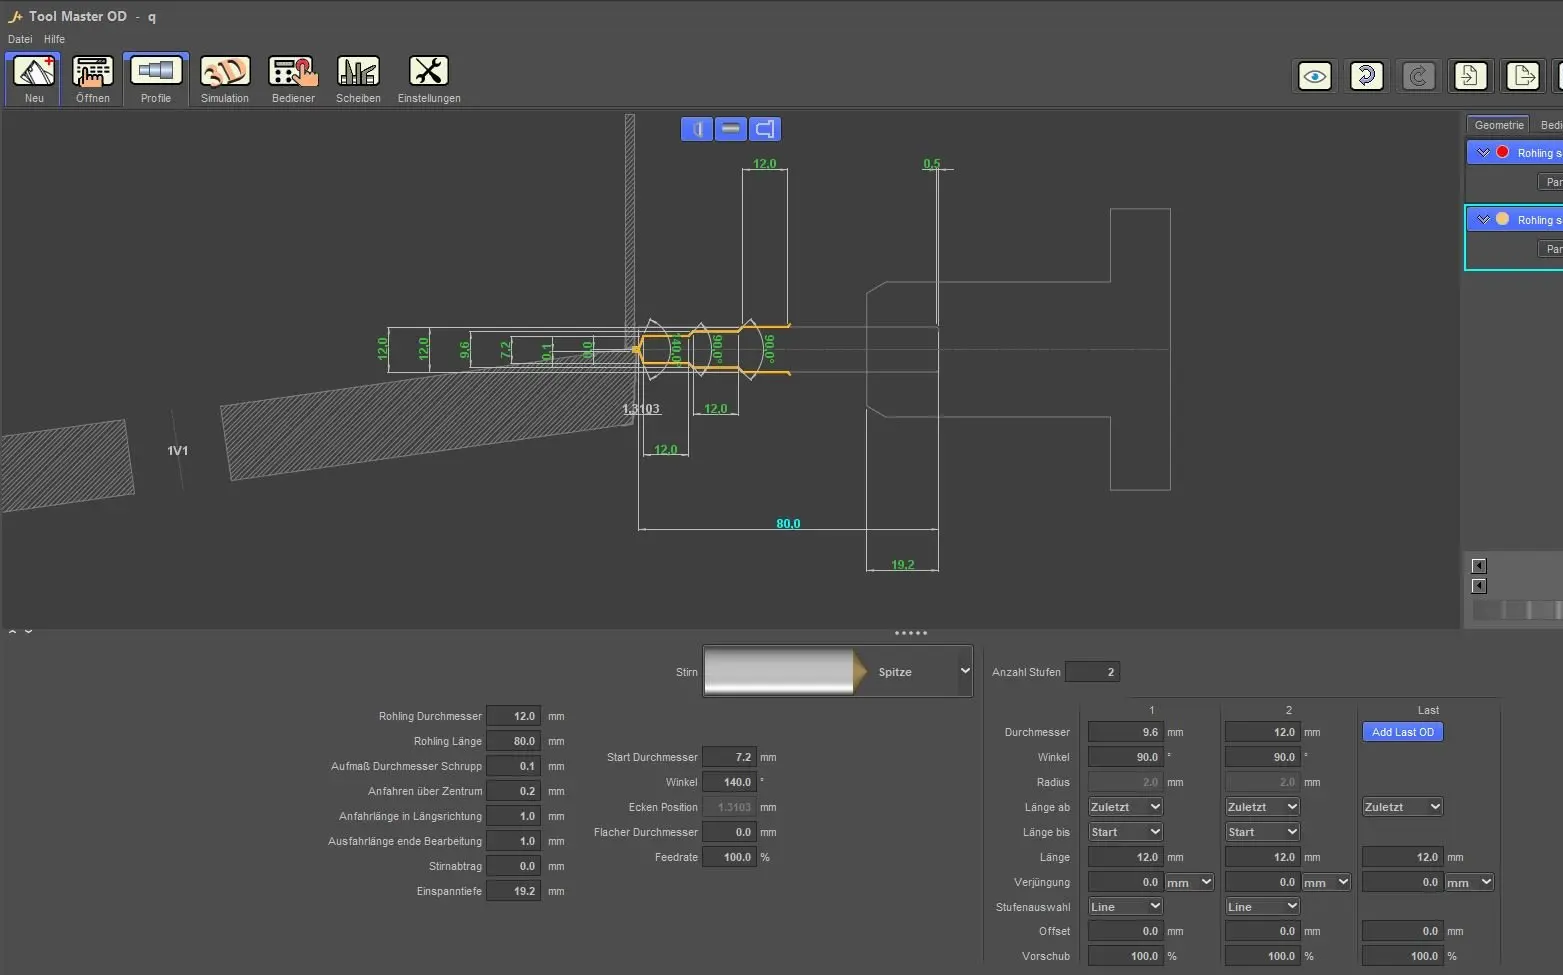Image resolution: width=1563 pixels, height=975 pixels.
Task: Open the 3D Simulation view
Action: click(x=225, y=73)
